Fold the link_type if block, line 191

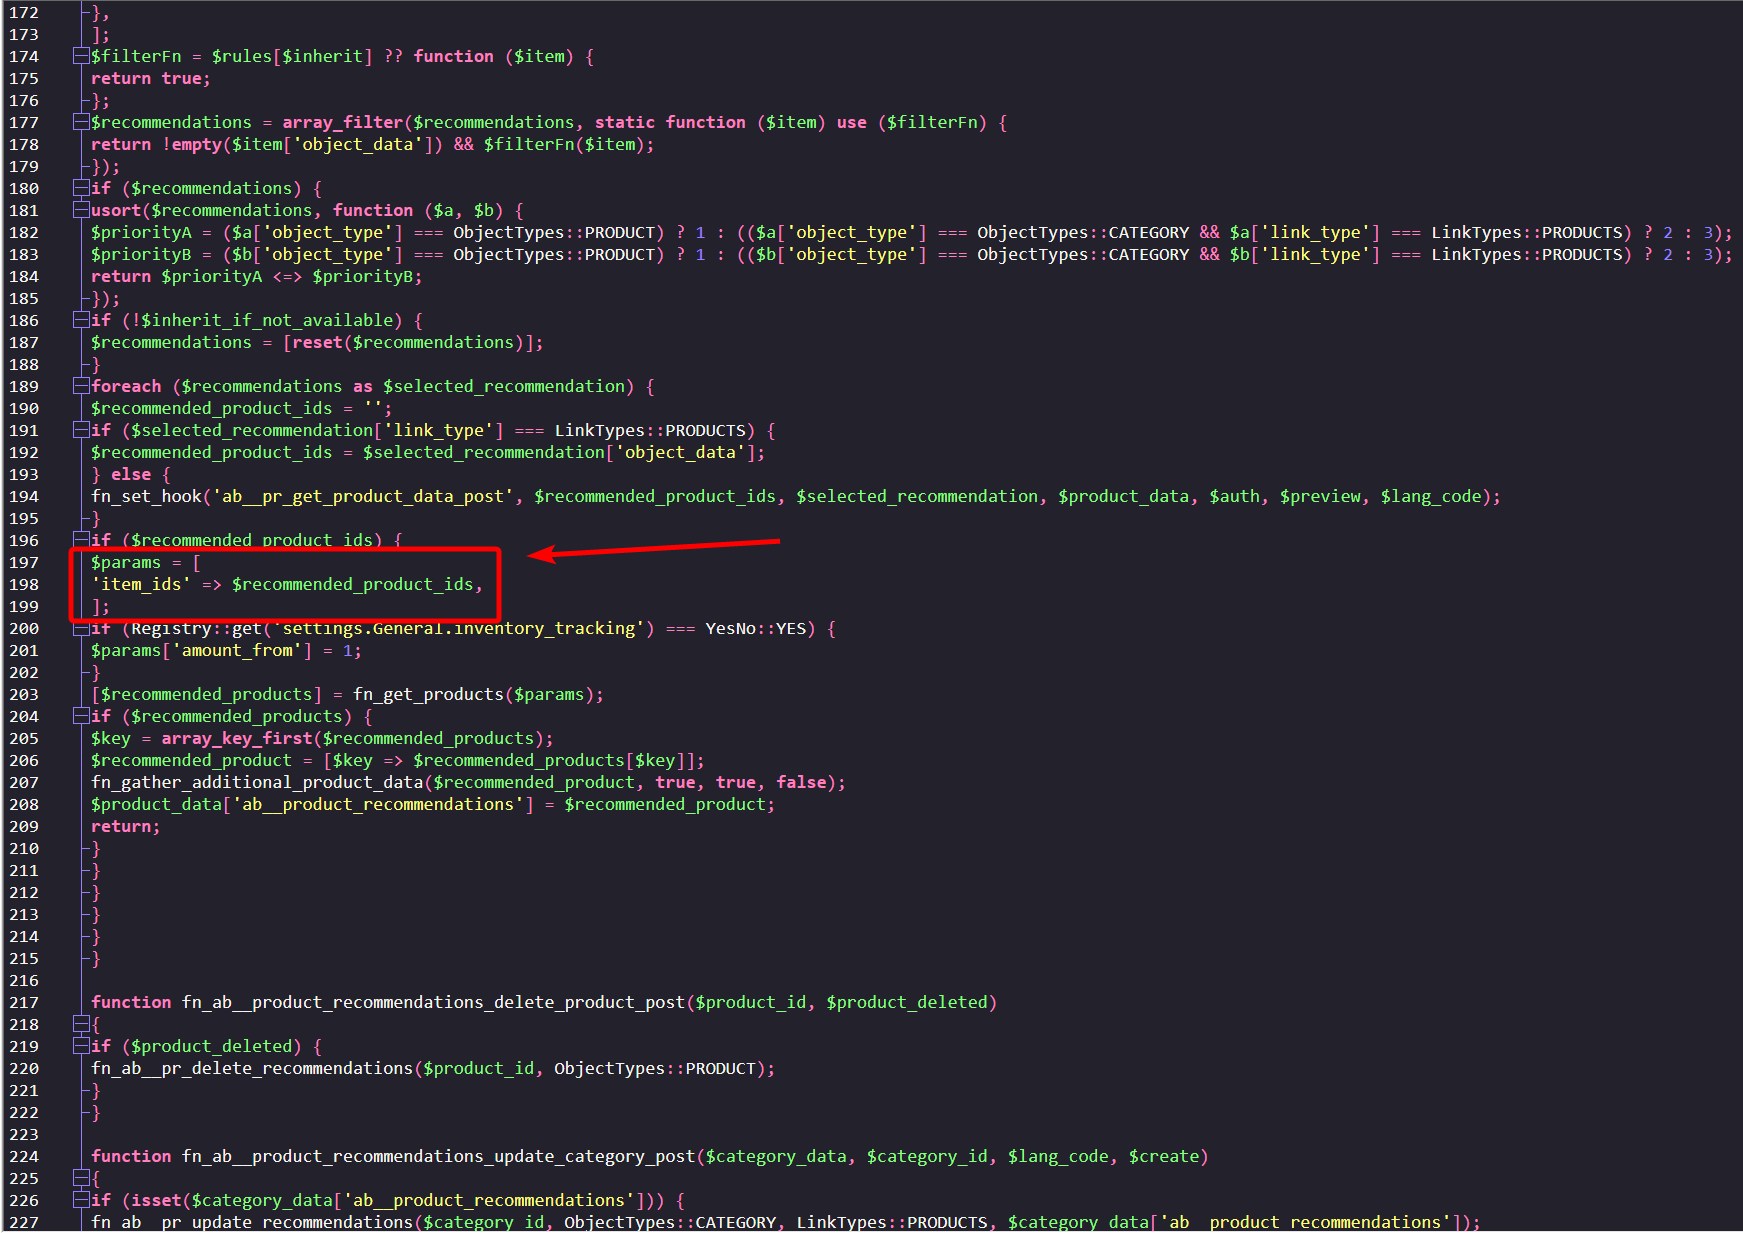click(80, 431)
